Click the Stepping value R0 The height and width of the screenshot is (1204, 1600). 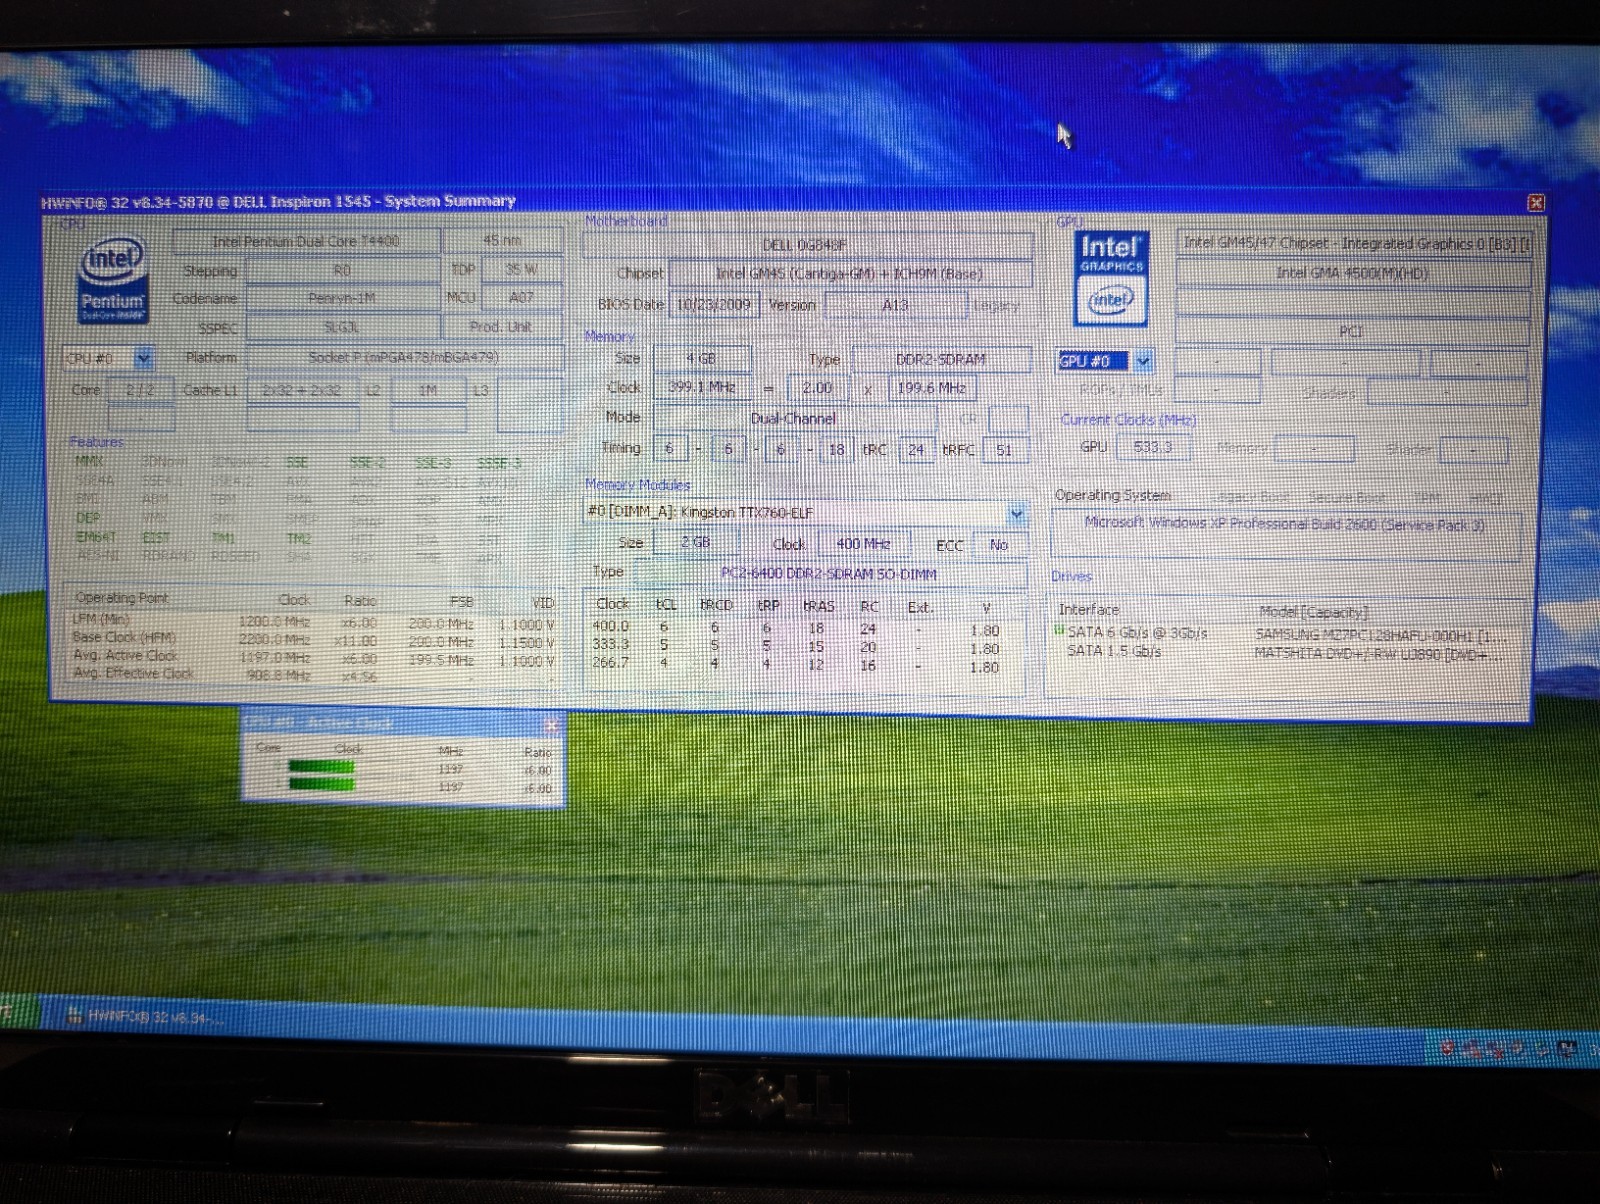(342, 270)
